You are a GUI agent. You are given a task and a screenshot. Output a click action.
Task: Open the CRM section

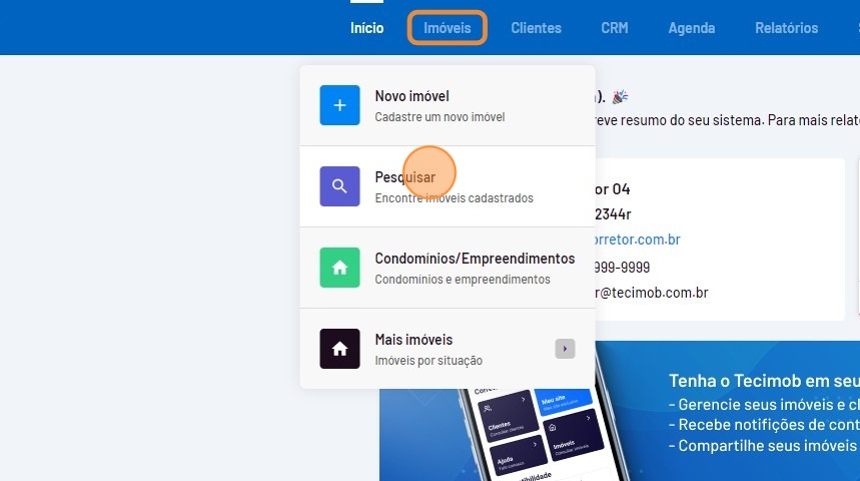[x=614, y=28]
